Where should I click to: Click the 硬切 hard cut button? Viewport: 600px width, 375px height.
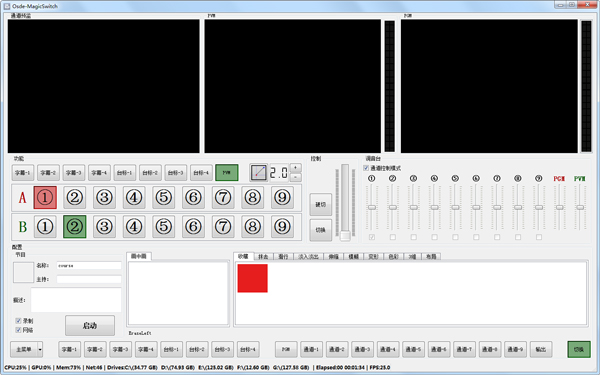click(x=320, y=205)
